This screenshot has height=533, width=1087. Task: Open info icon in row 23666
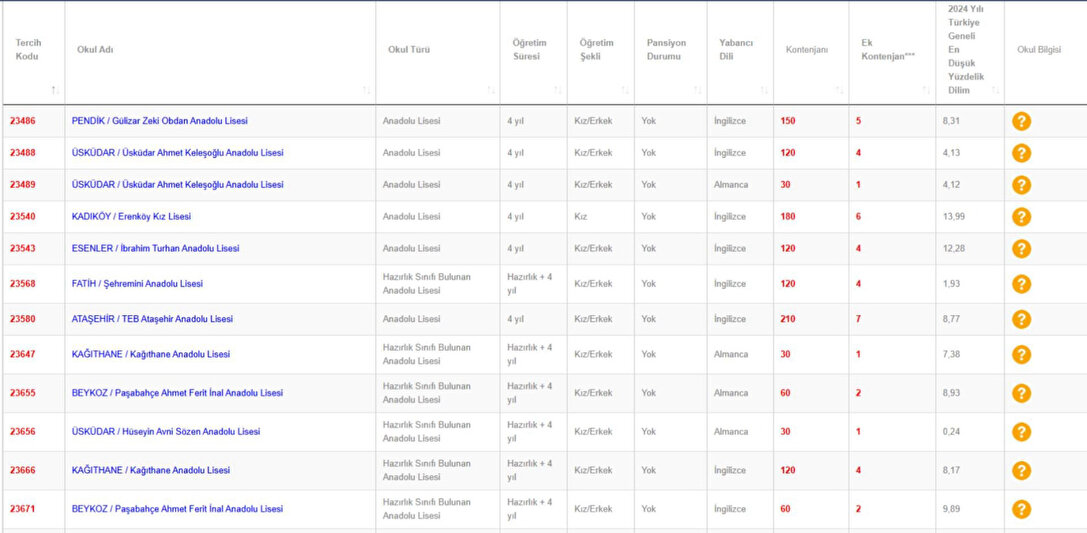[1021, 471]
